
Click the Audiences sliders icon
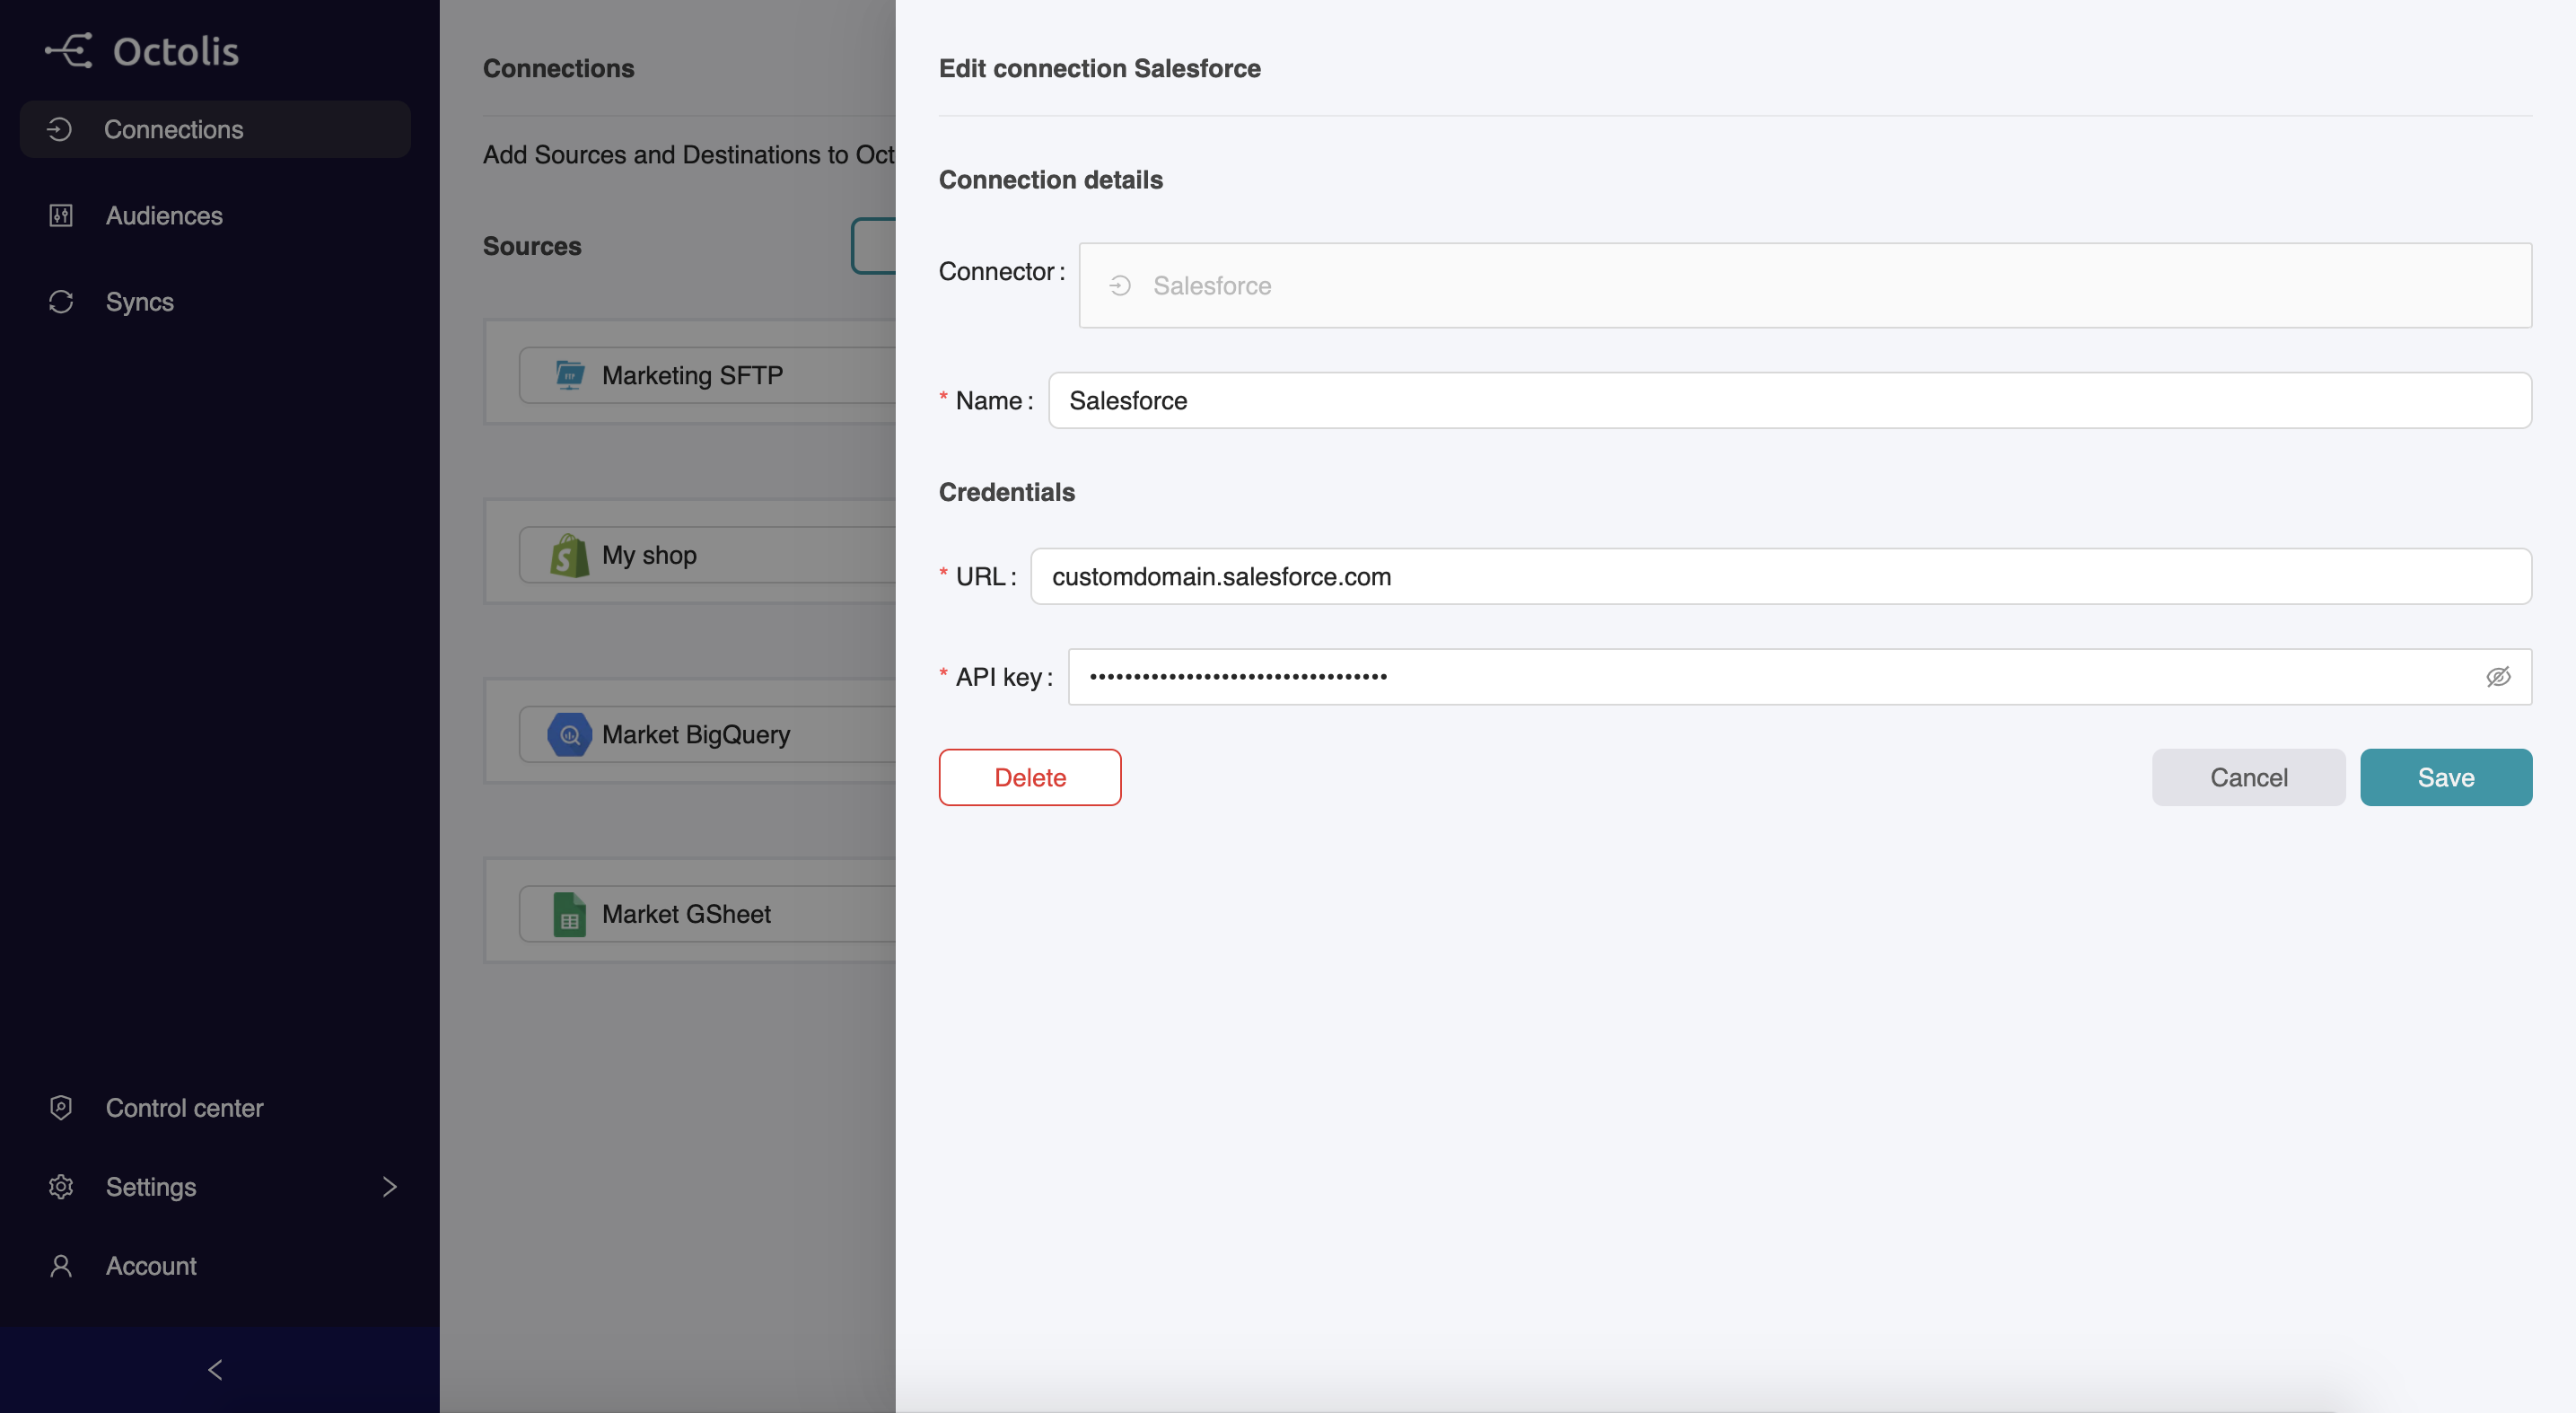pos(61,215)
